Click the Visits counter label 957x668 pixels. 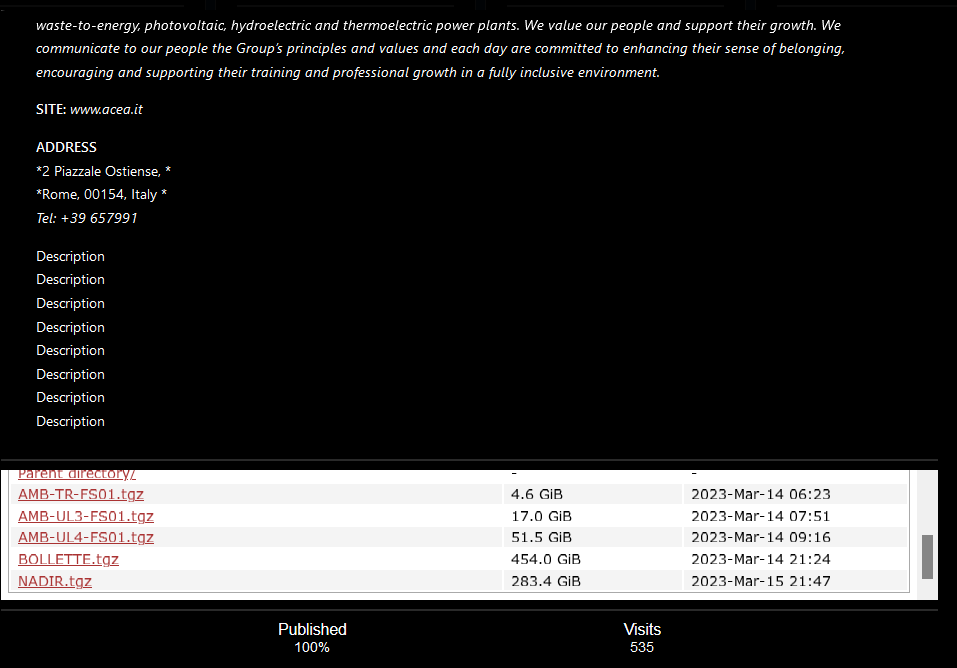[642, 629]
